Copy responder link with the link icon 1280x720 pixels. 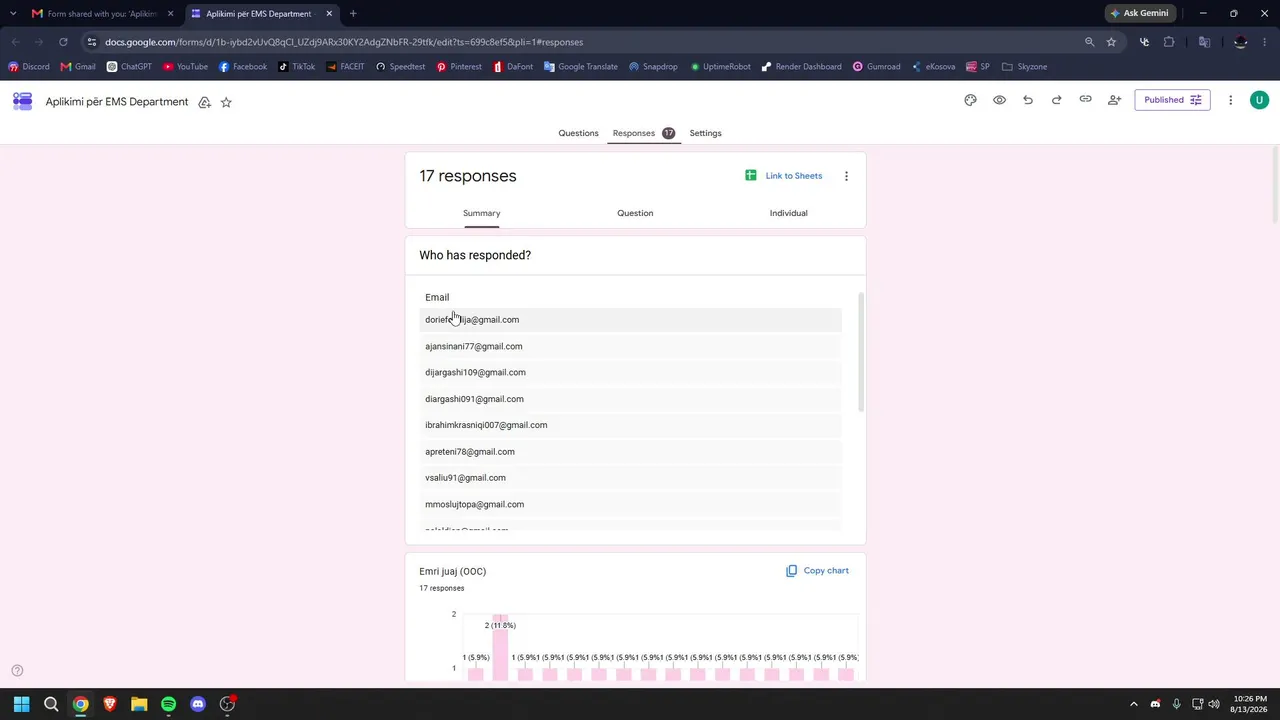(1085, 100)
